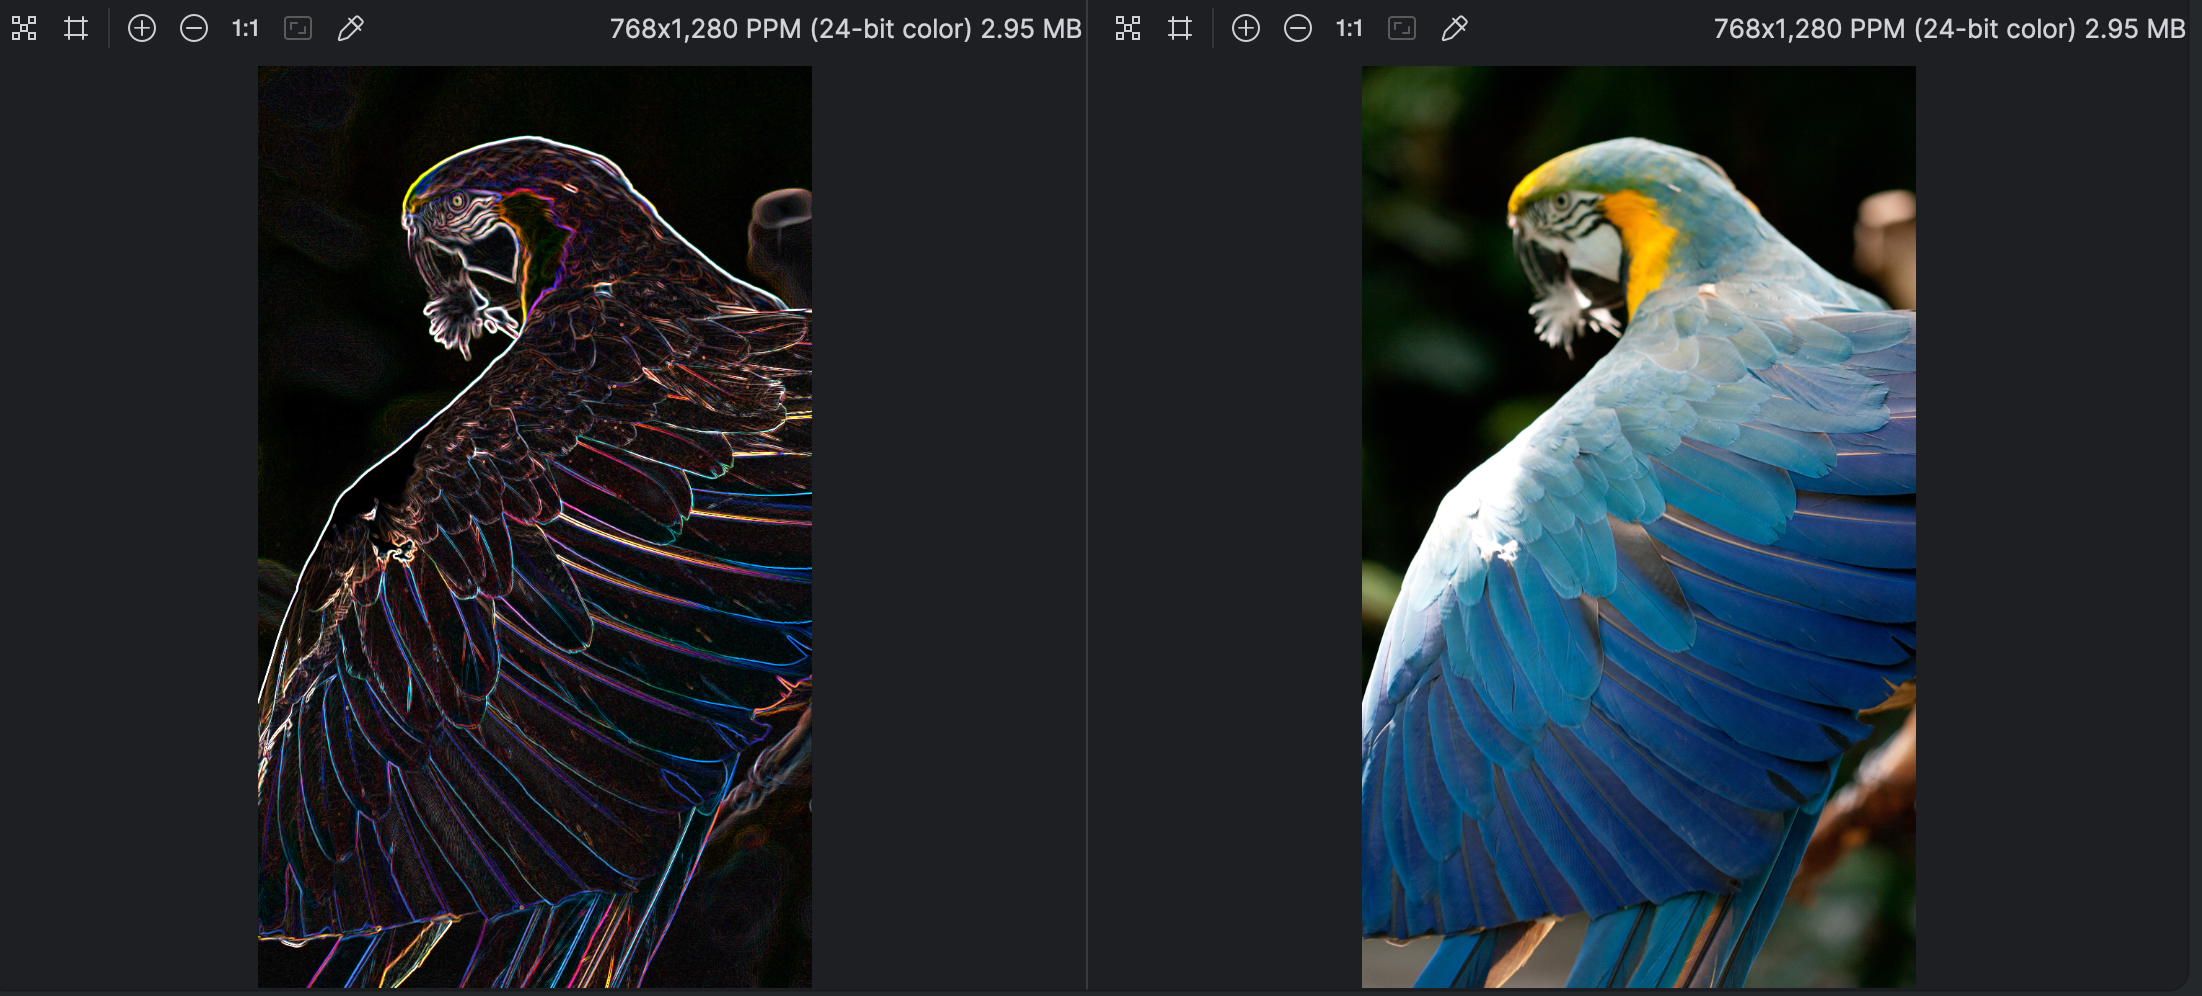Screen dimensions: 2202x996
Task: Zoom out on the right parrot photo
Action: (1298, 28)
